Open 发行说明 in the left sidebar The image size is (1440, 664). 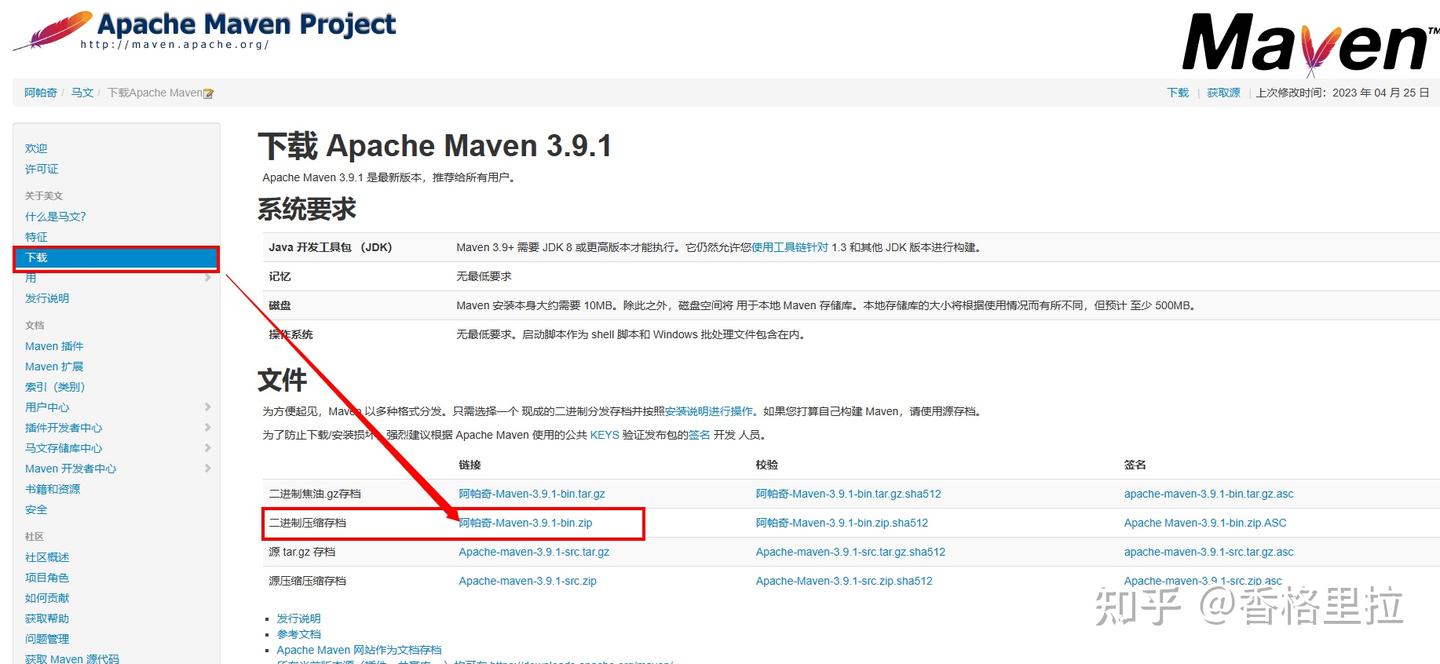tap(47, 298)
